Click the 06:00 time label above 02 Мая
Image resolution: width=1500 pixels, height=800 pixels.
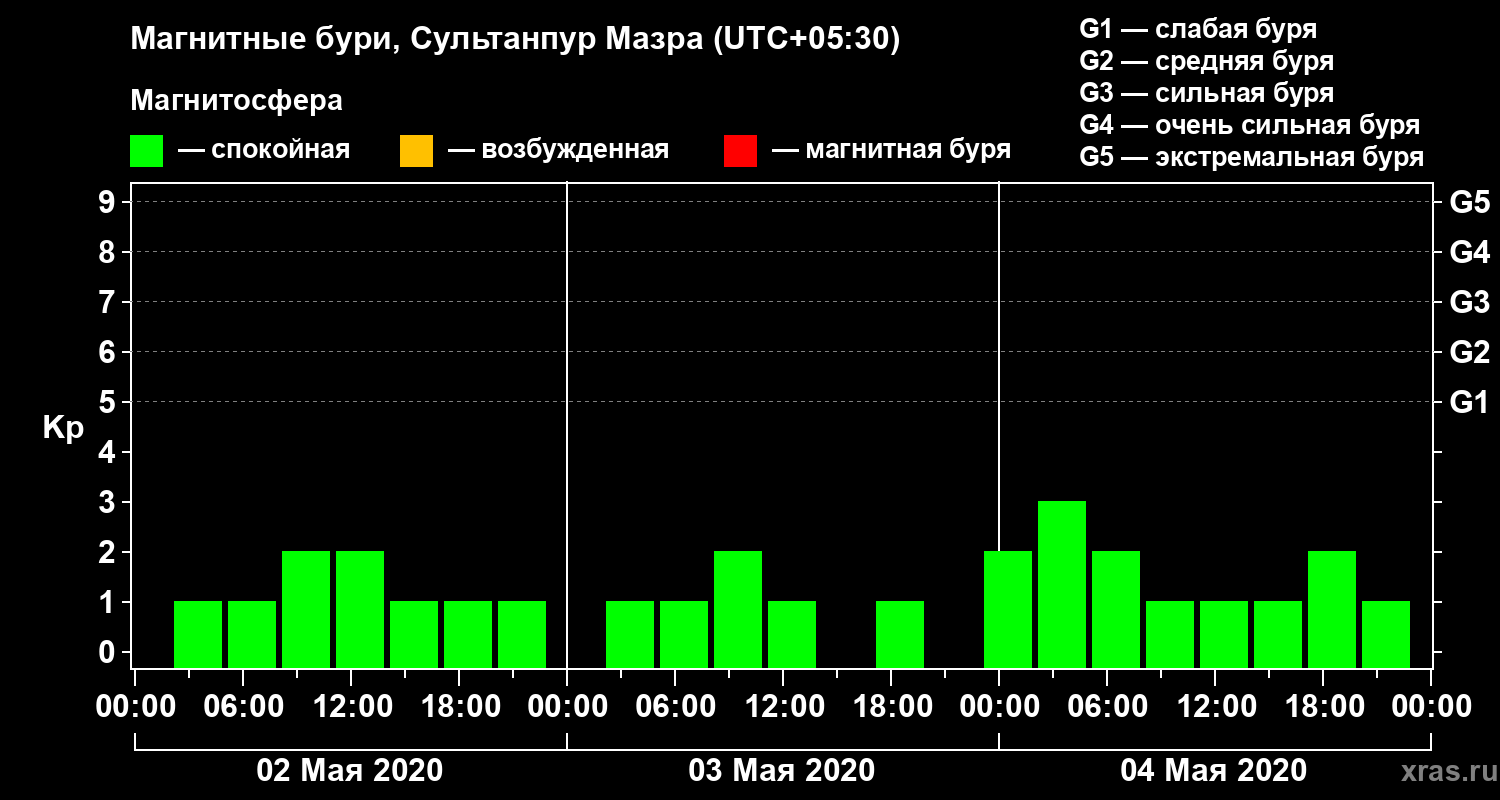(243, 706)
